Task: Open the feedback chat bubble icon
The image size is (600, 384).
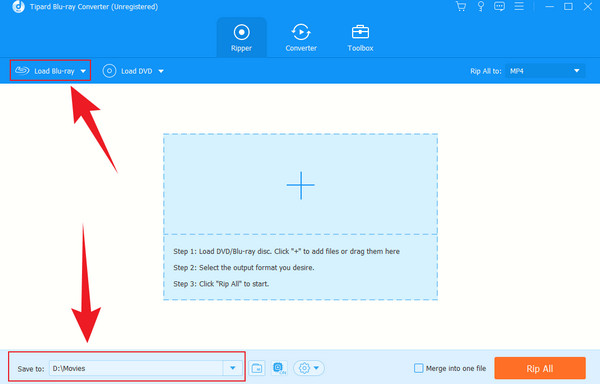Action: 499,7
